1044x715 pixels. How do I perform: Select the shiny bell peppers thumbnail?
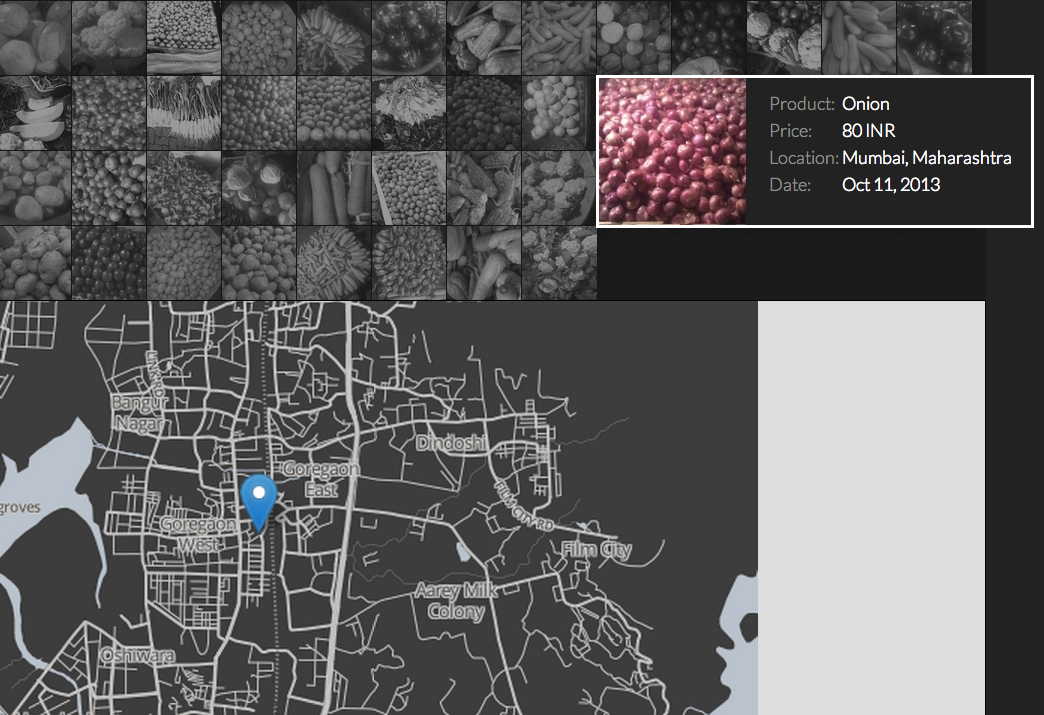click(934, 37)
